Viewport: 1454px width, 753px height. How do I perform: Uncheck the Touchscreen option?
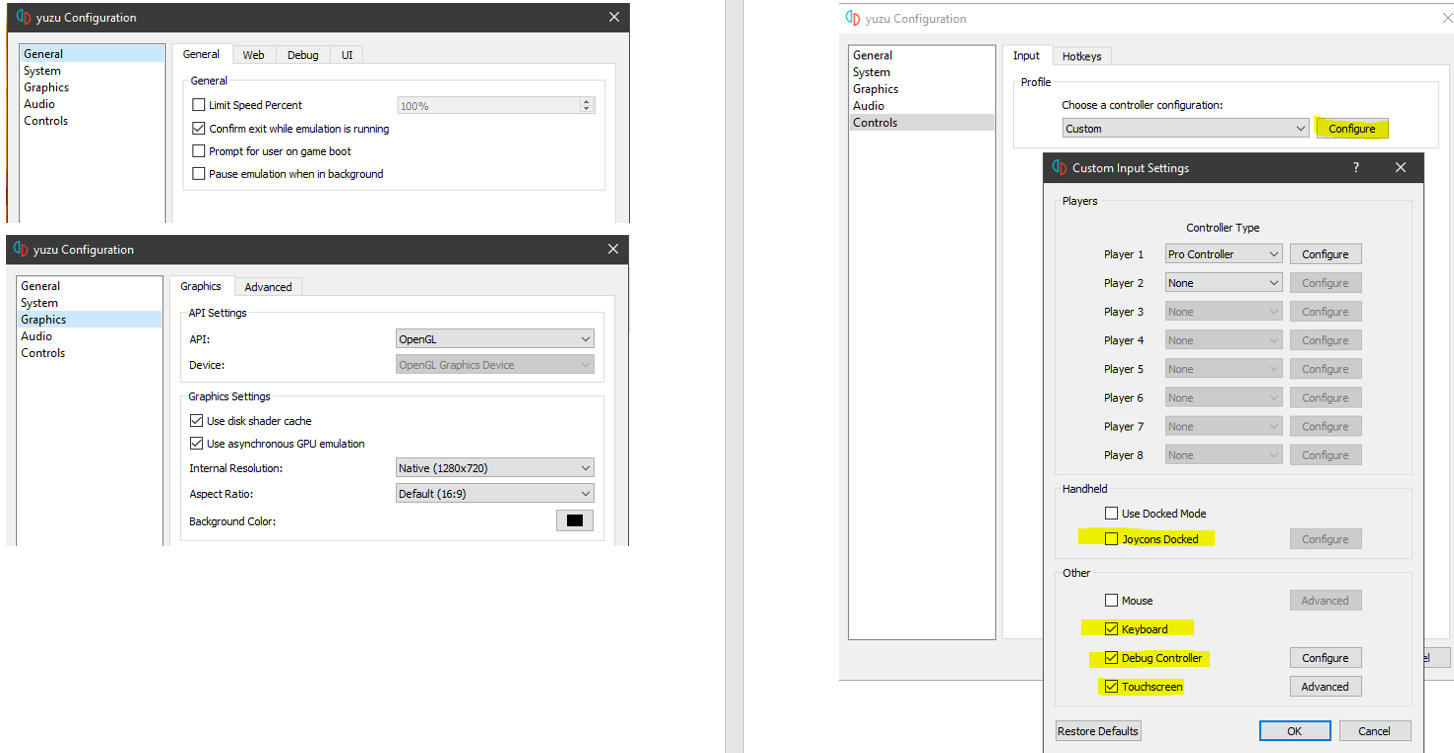(x=1111, y=687)
